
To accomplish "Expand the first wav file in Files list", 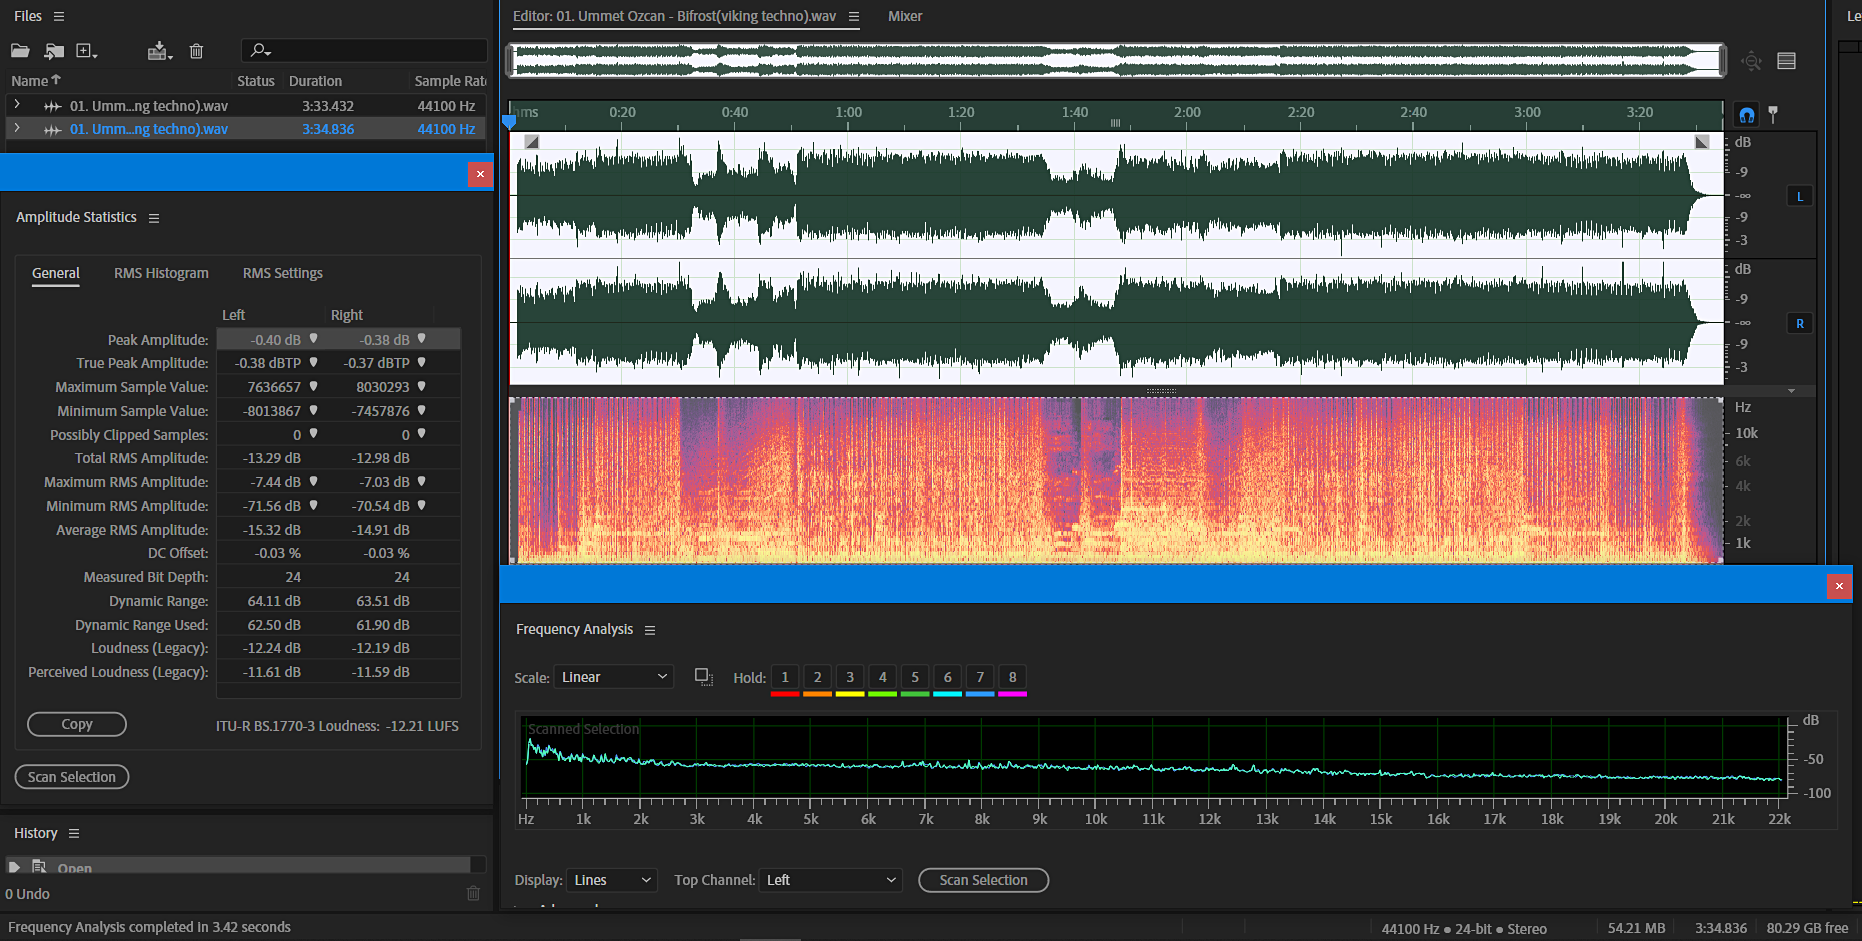I will pyautogui.click(x=17, y=105).
